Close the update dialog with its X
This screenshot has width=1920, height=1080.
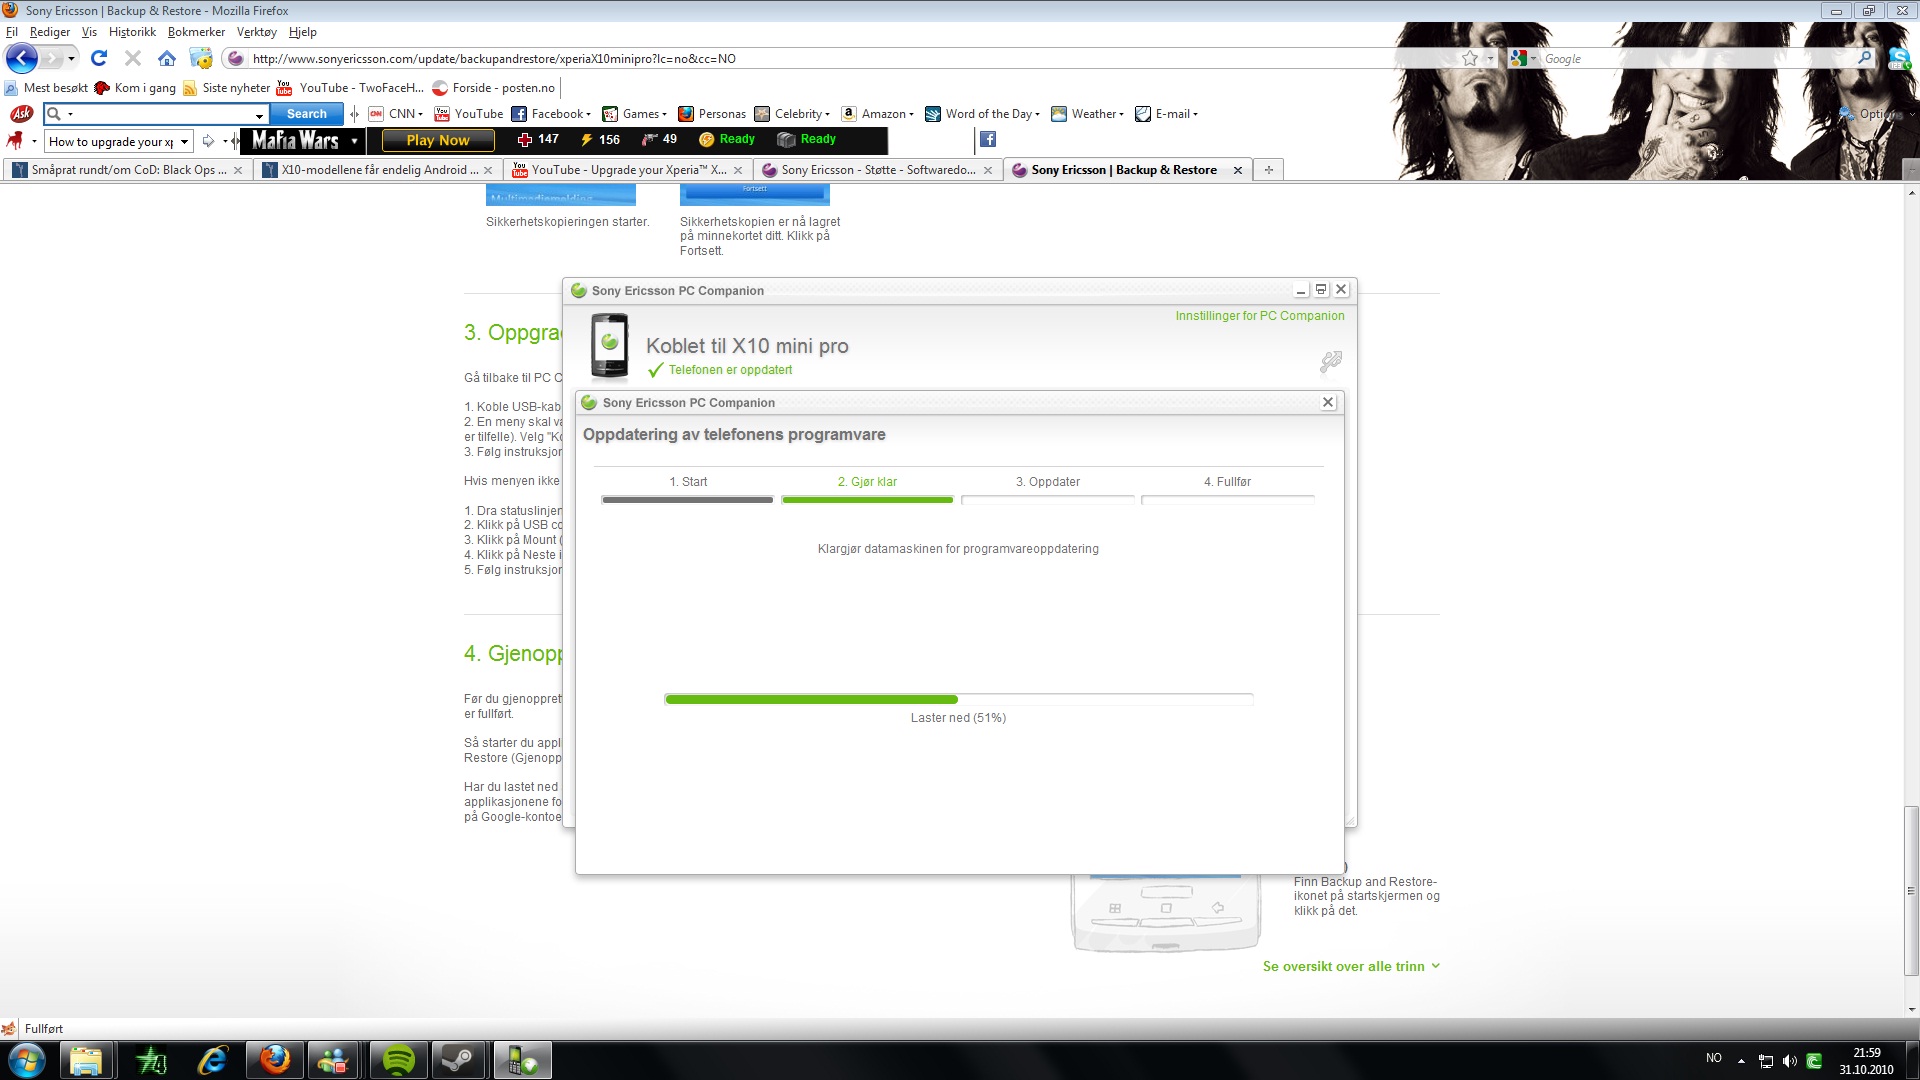coord(1328,402)
